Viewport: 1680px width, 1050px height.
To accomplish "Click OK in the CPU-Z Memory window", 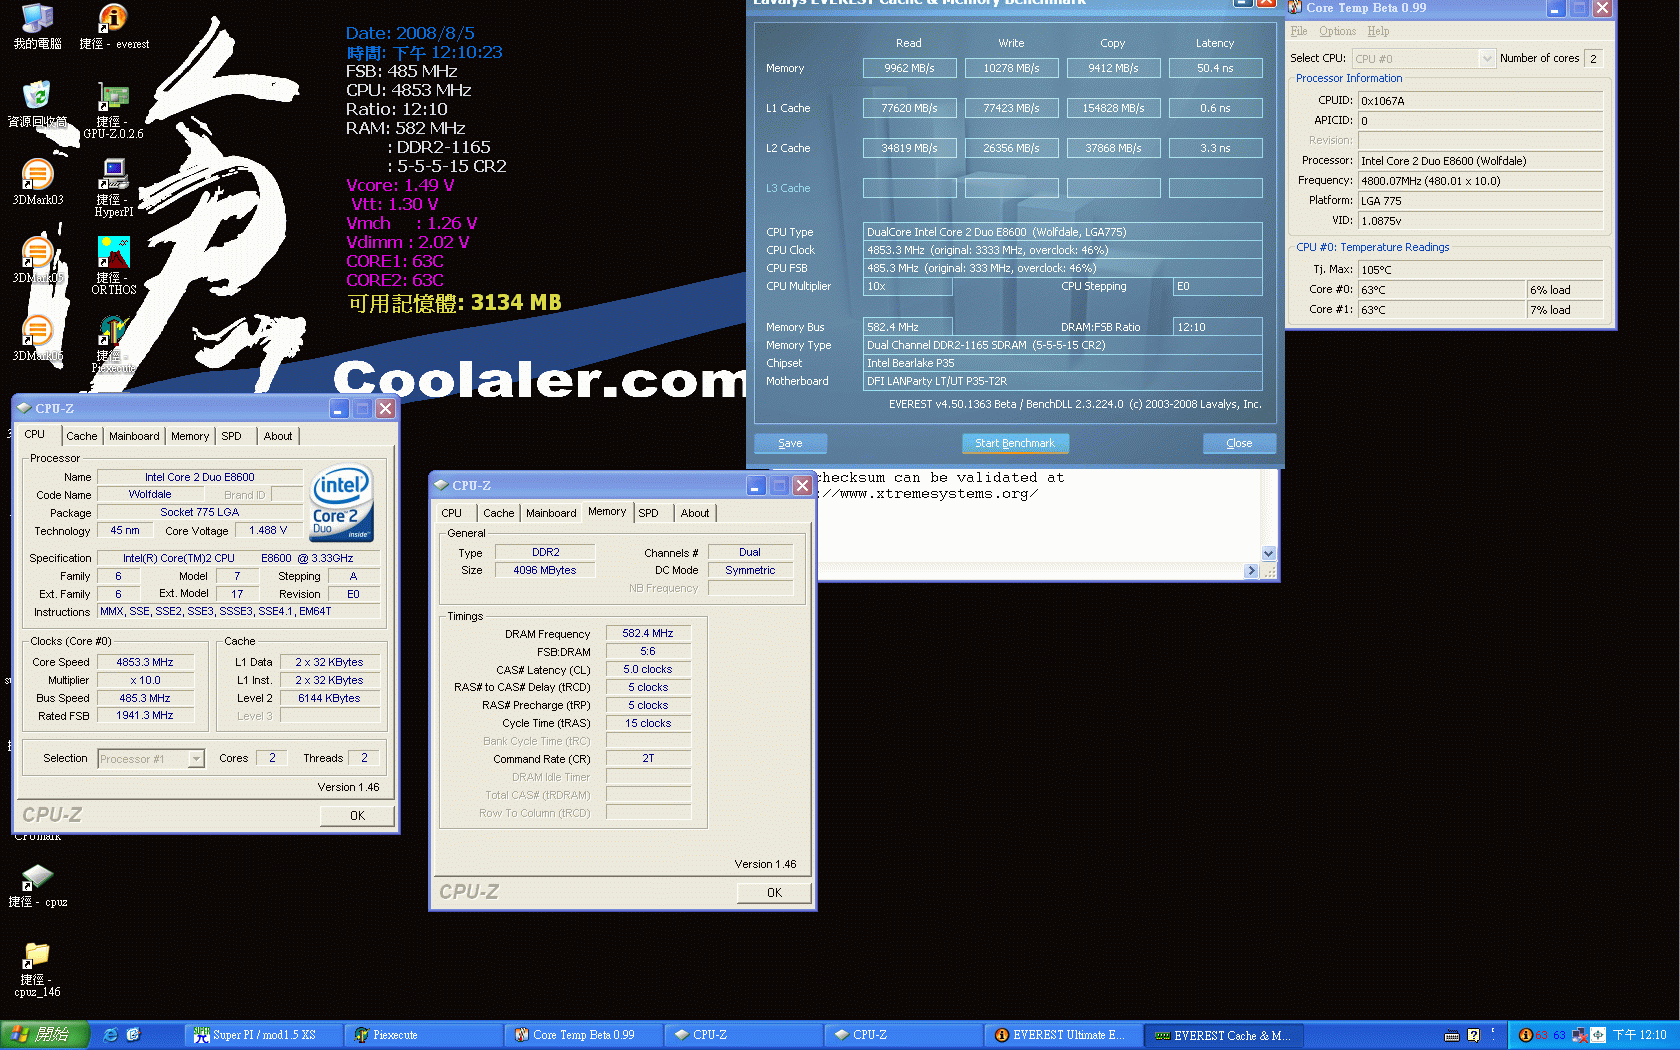I will click(774, 893).
